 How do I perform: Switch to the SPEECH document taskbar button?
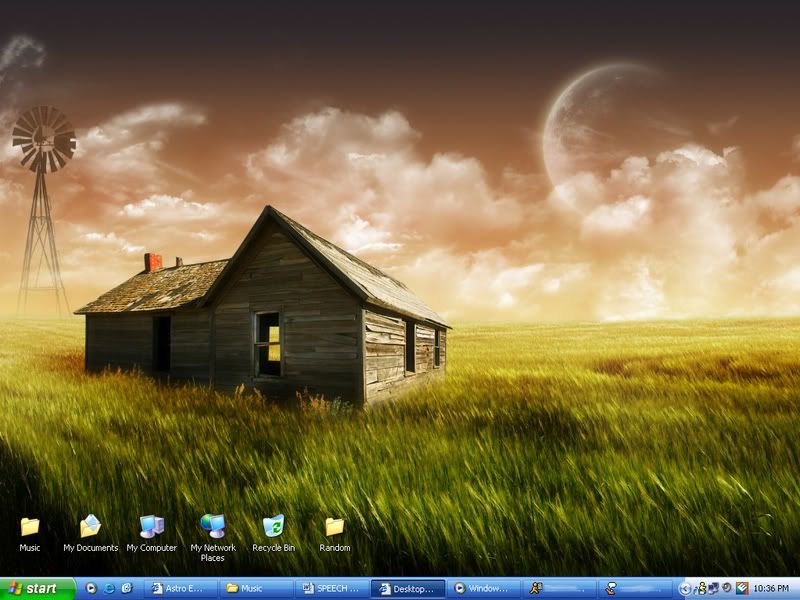click(332, 589)
